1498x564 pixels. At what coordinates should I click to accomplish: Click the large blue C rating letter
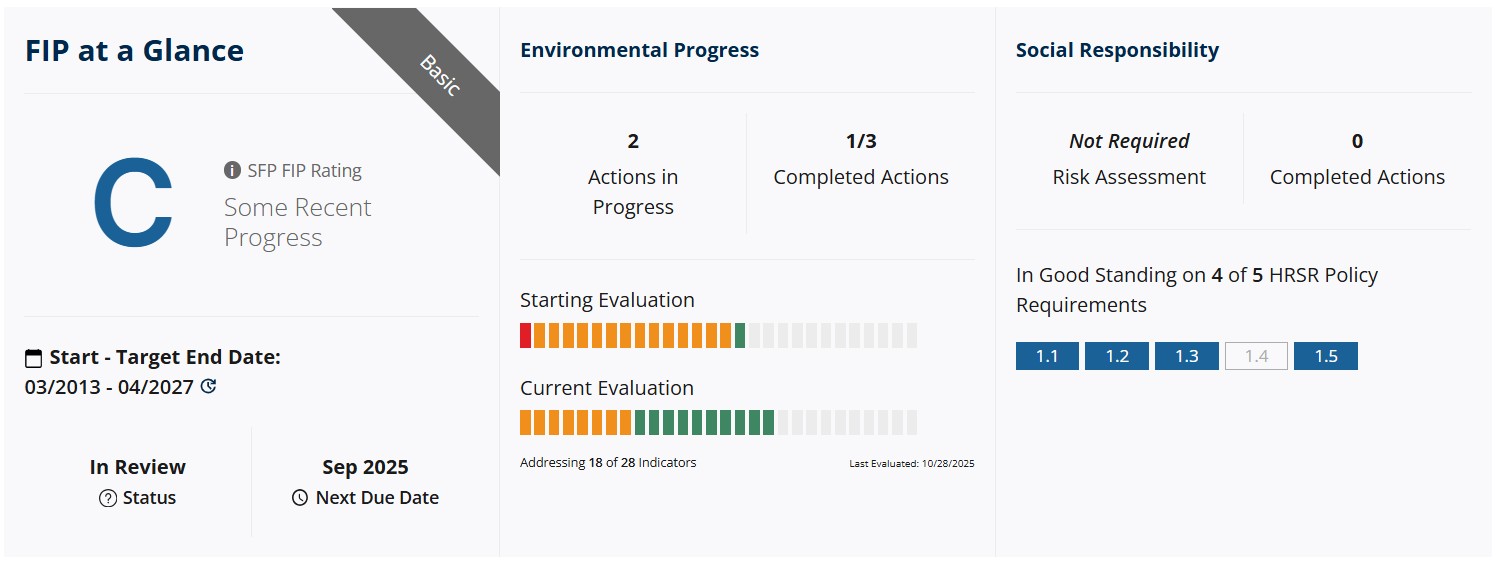pos(132,204)
